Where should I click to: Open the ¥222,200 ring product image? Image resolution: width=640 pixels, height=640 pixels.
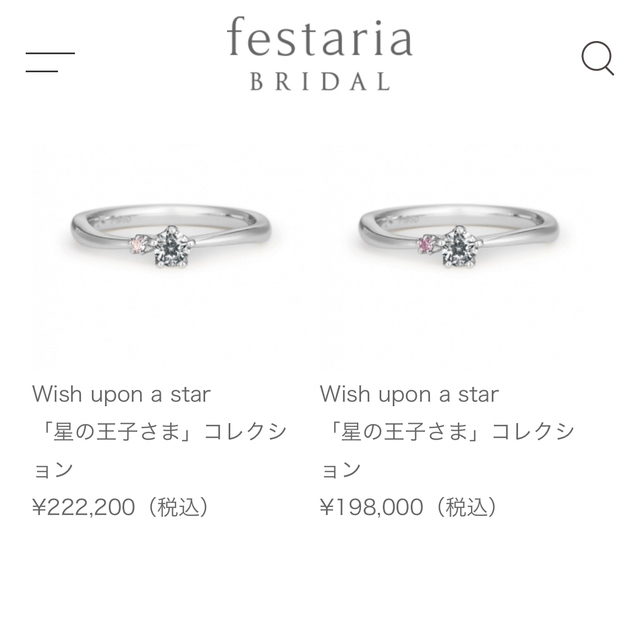(172, 256)
